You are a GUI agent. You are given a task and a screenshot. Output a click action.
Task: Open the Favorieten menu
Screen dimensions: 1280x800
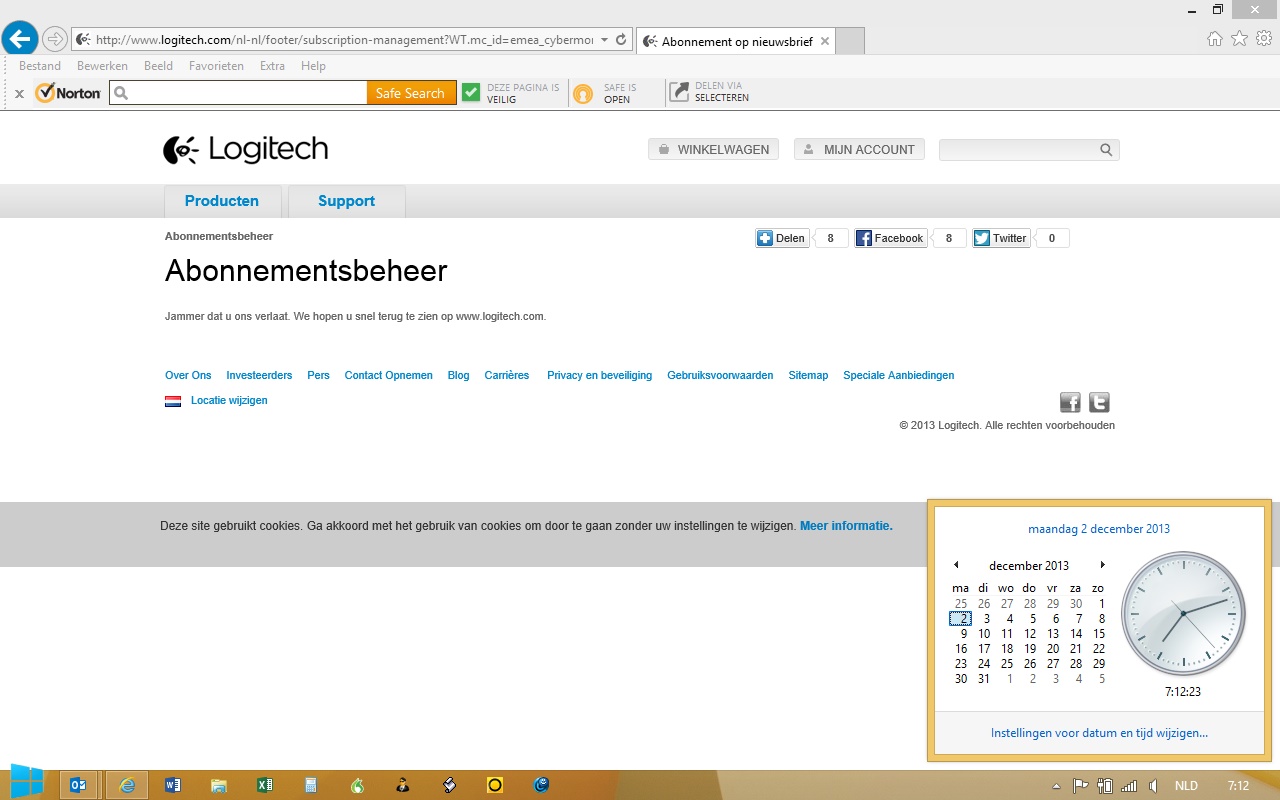216,66
